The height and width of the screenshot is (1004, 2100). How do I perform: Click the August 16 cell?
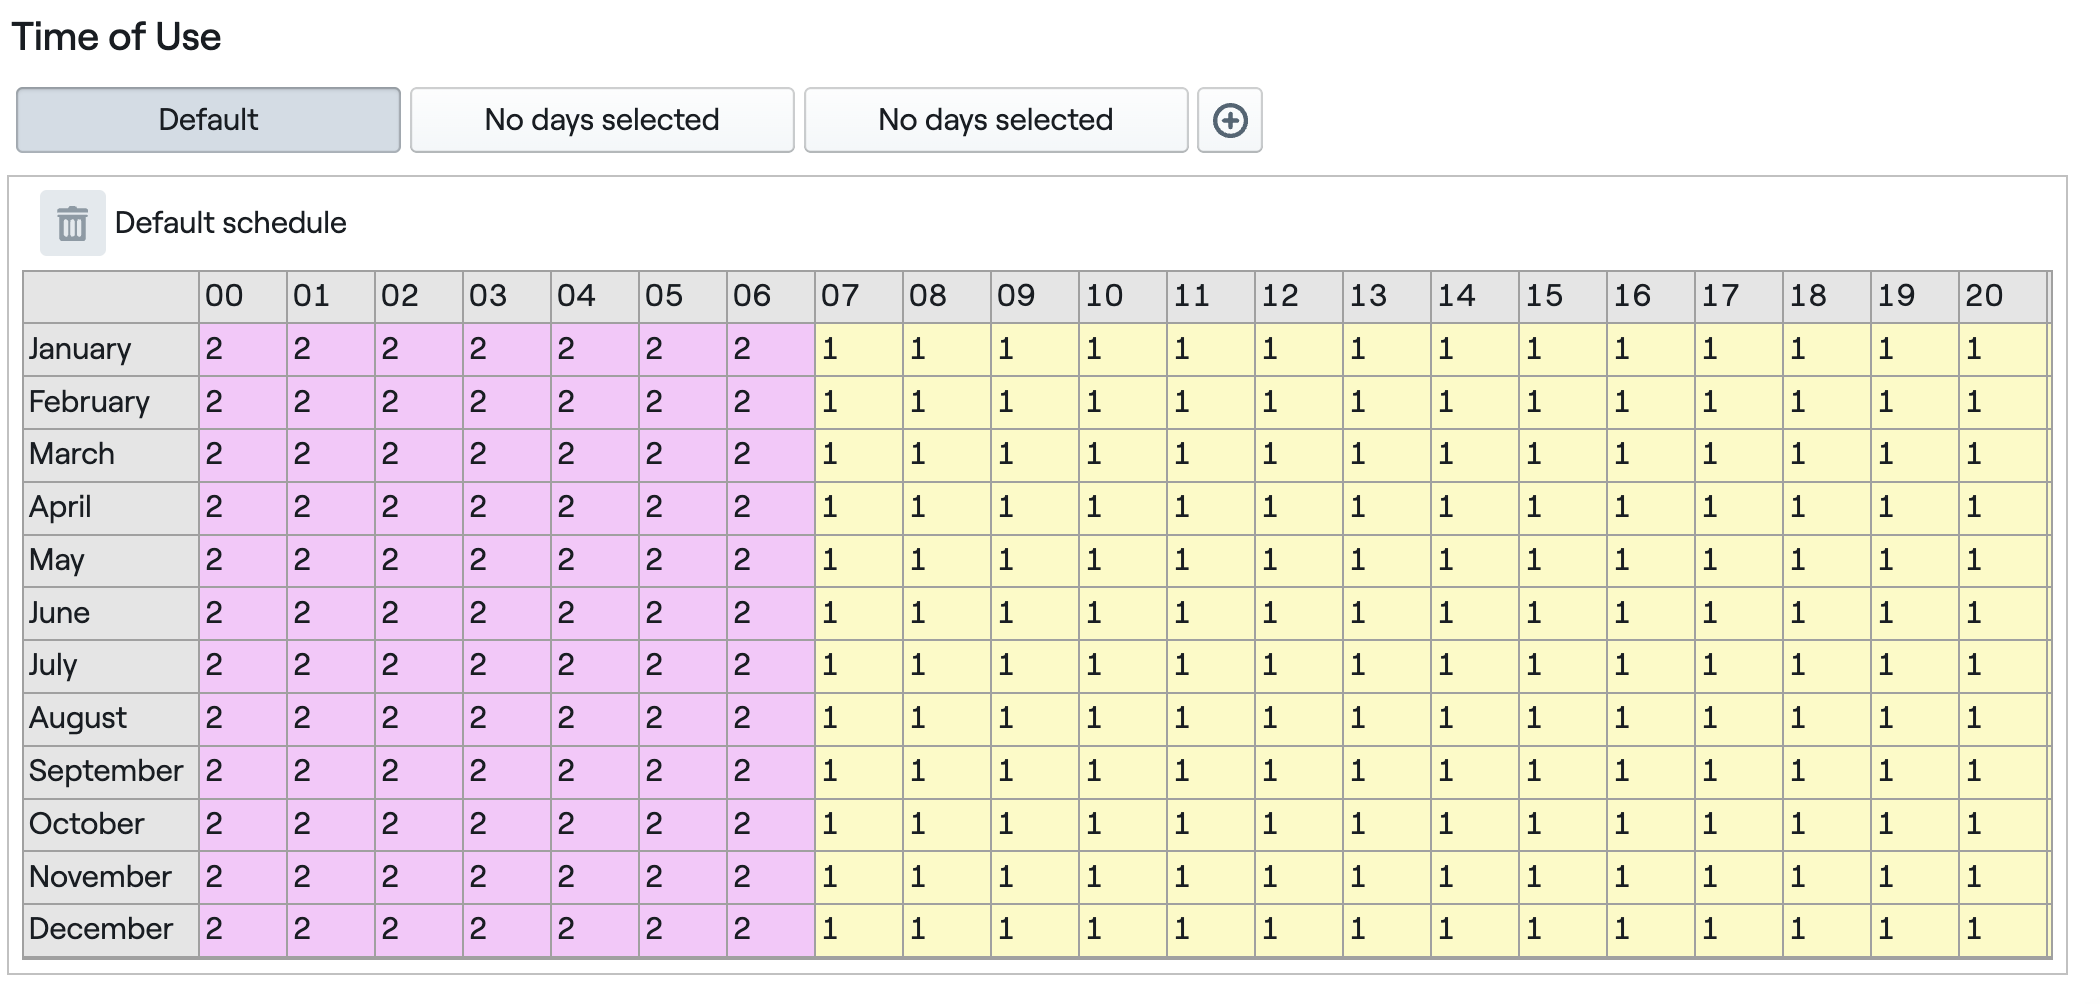pyautogui.click(x=1650, y=718)
